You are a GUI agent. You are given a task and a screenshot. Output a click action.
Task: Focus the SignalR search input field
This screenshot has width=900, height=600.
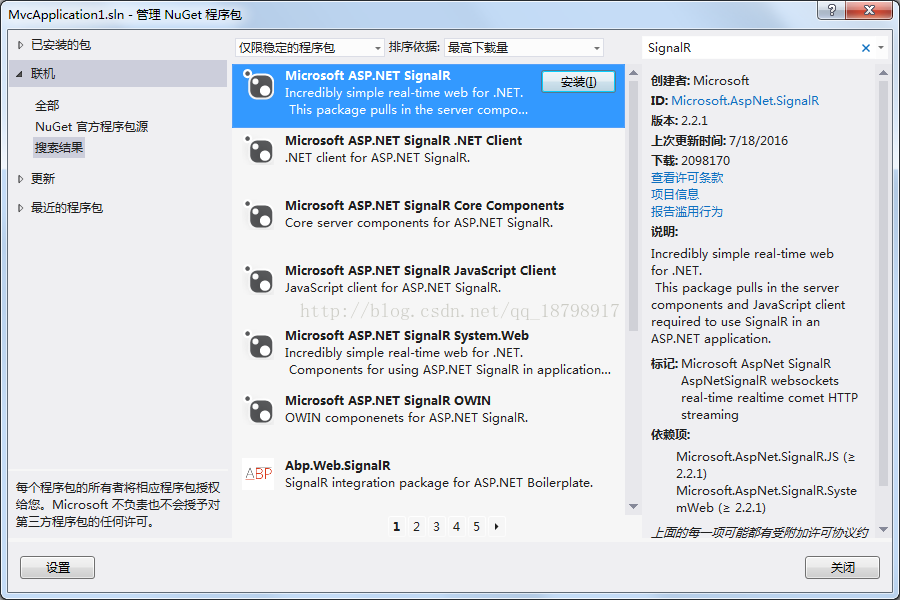tap(751, 48)
